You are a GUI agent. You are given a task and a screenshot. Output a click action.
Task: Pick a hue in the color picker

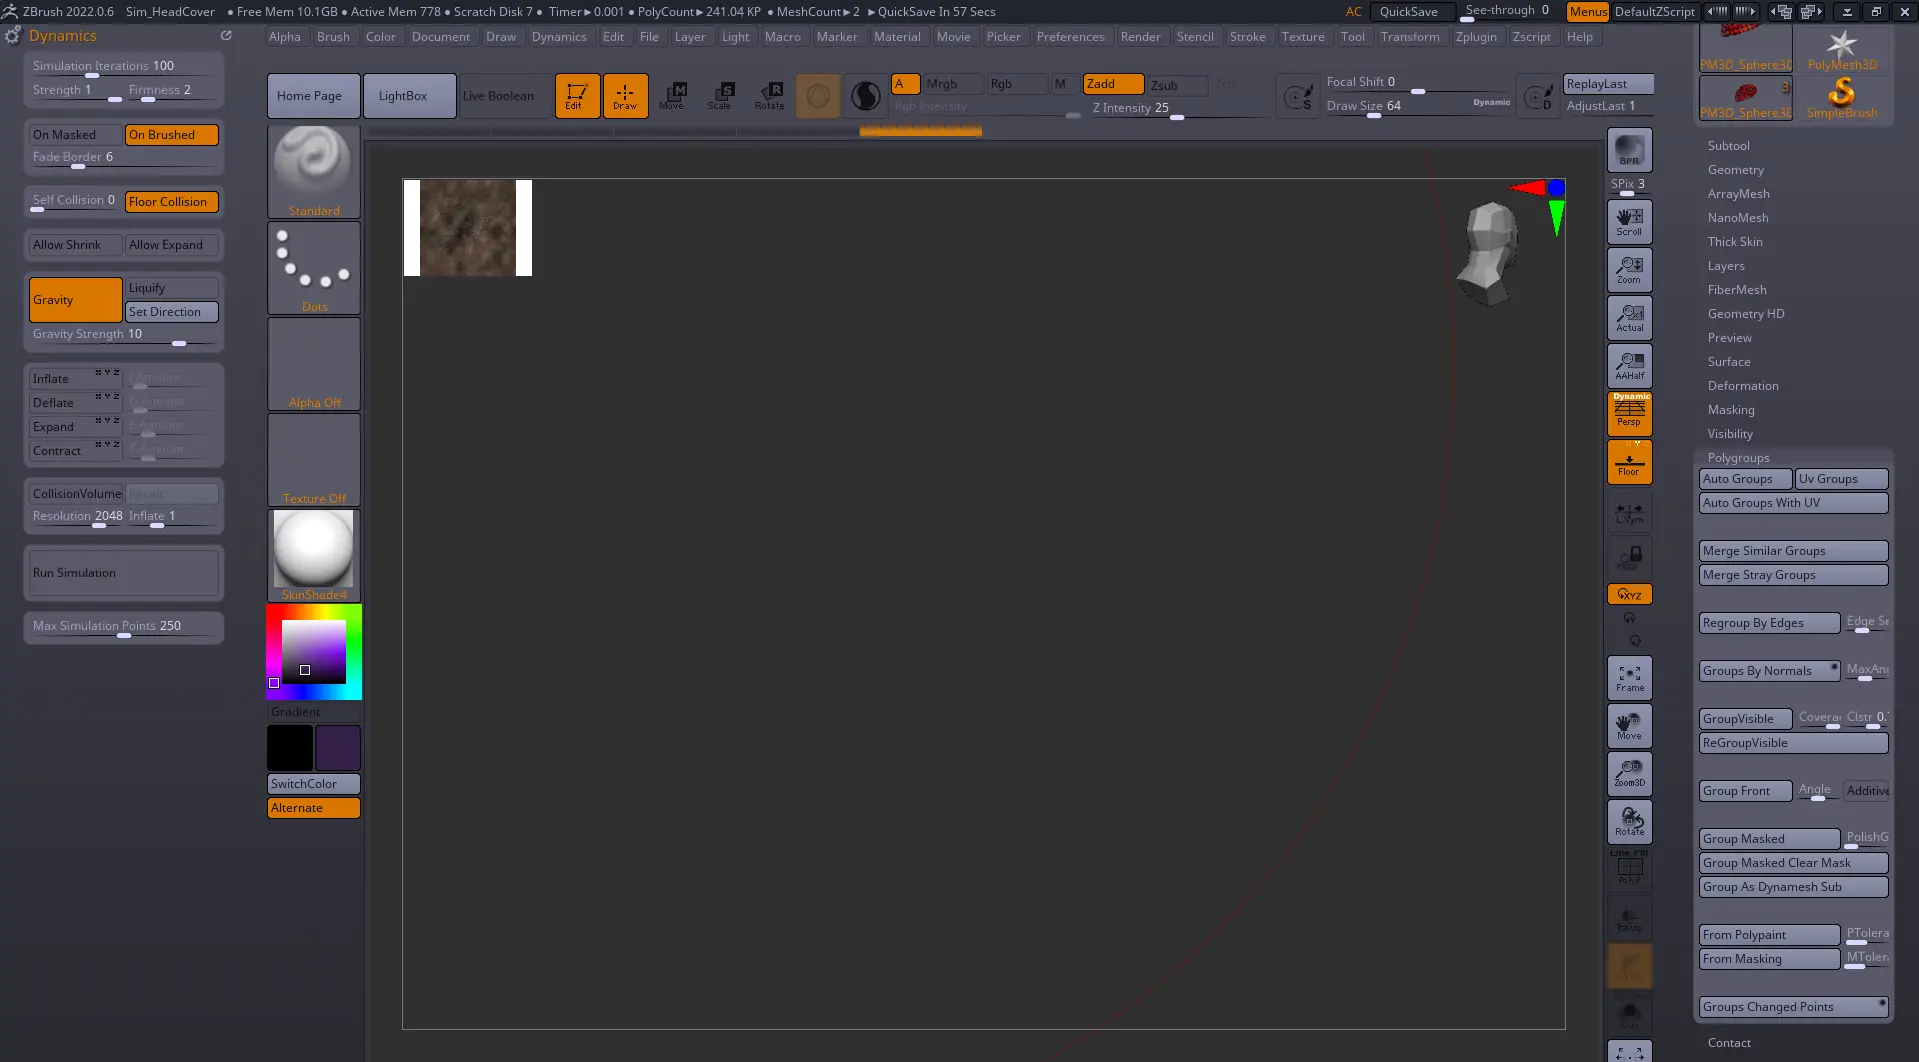(x=314, y=652)
